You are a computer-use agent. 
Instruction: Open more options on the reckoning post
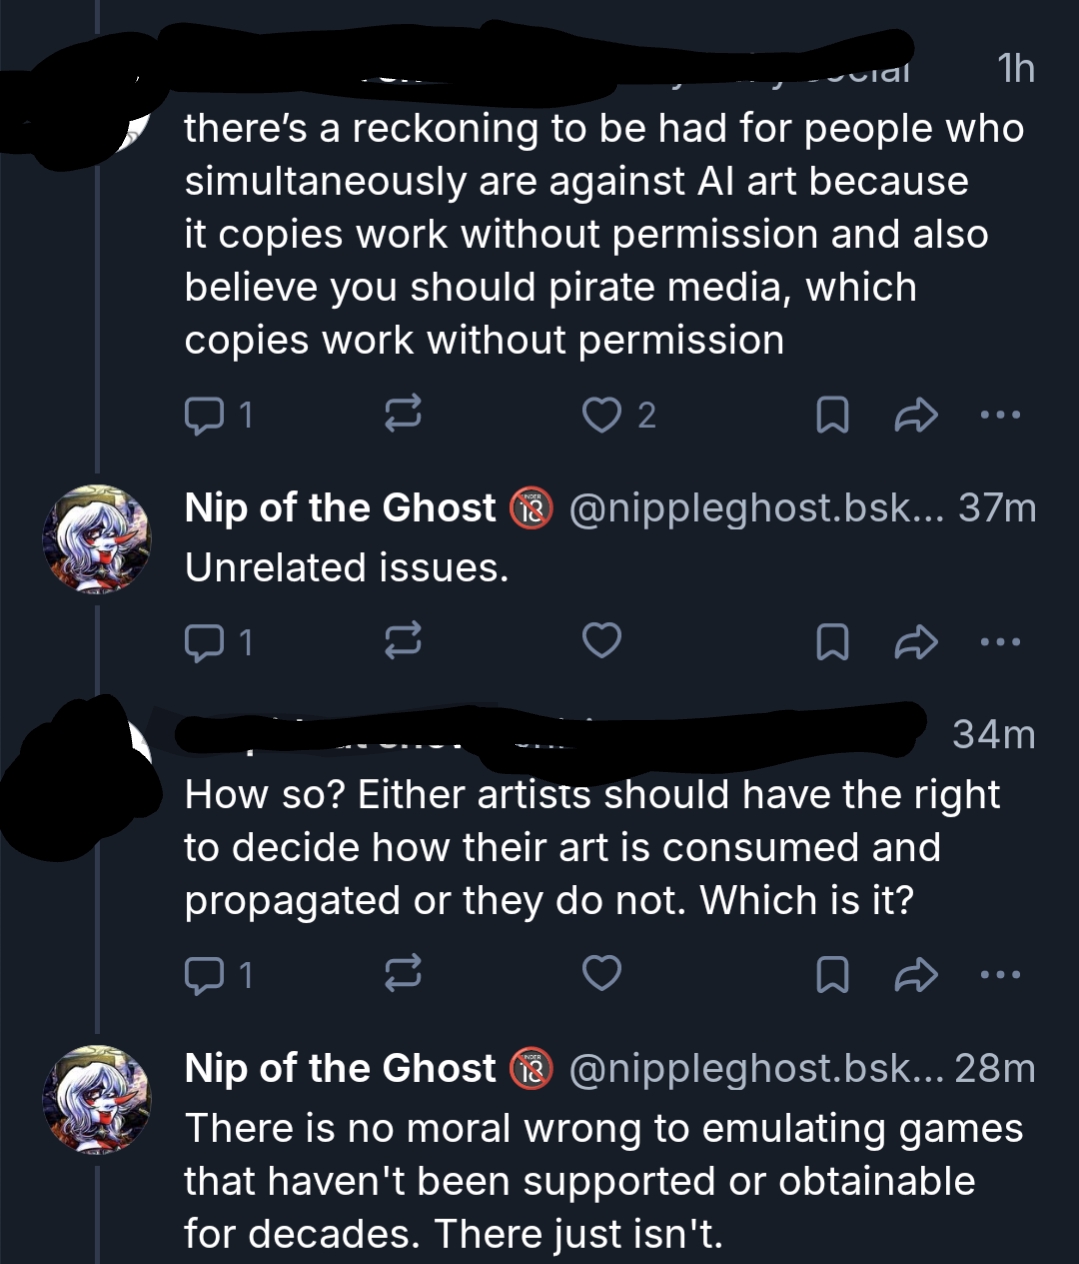pyautogui.click(x=1002, y=415)
